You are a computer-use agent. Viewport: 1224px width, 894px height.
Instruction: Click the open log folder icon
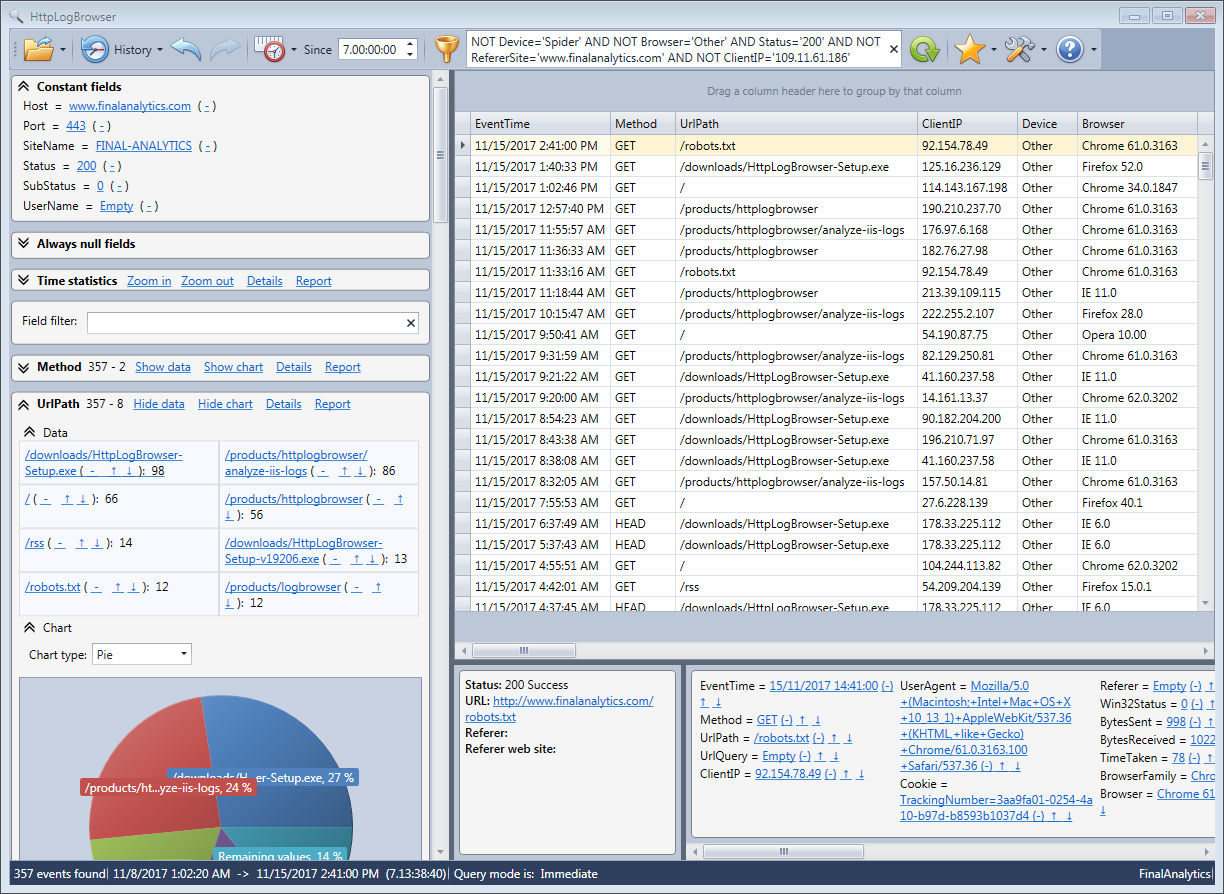[37, 49]
